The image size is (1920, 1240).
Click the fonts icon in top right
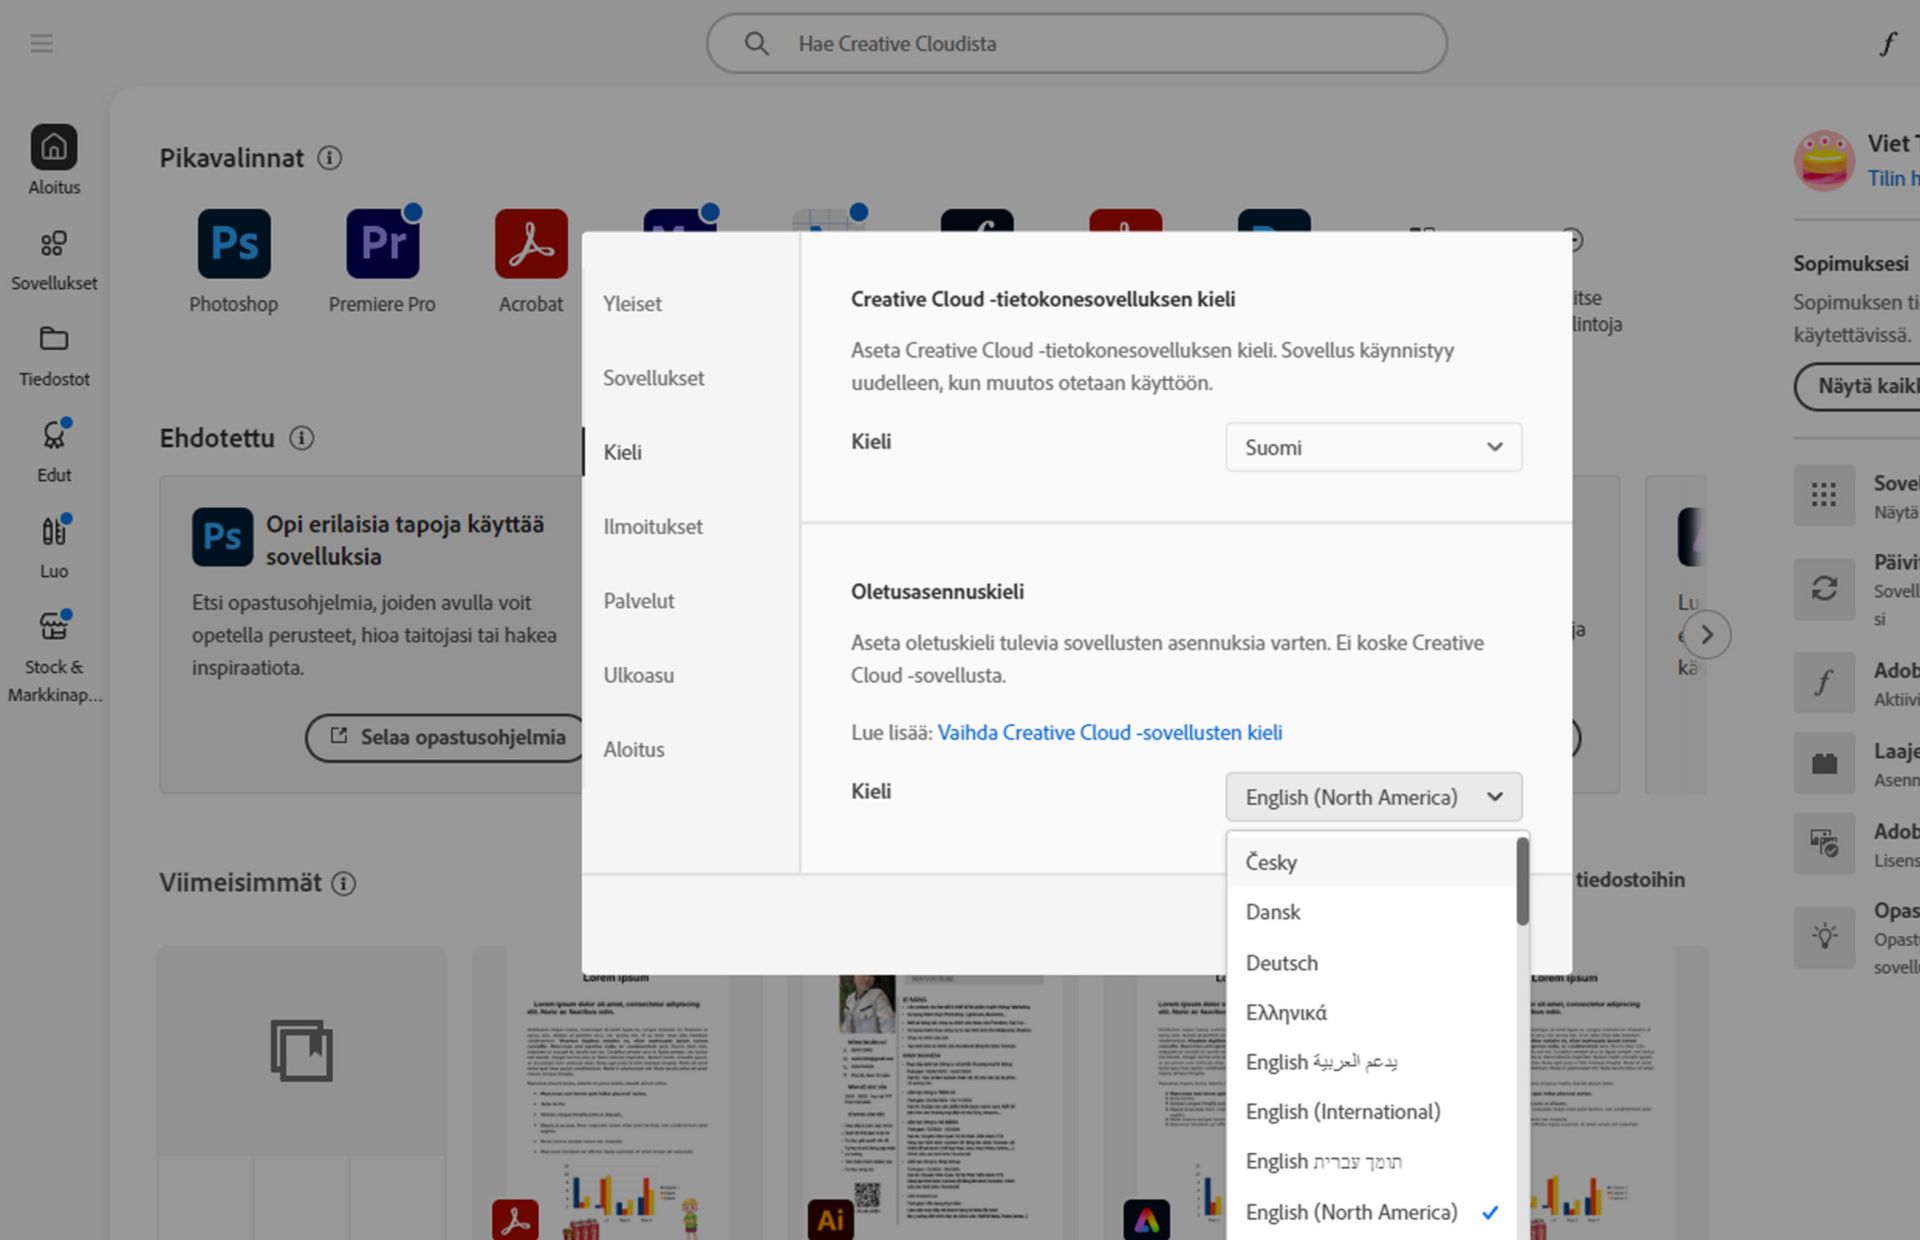(1887, 44)
